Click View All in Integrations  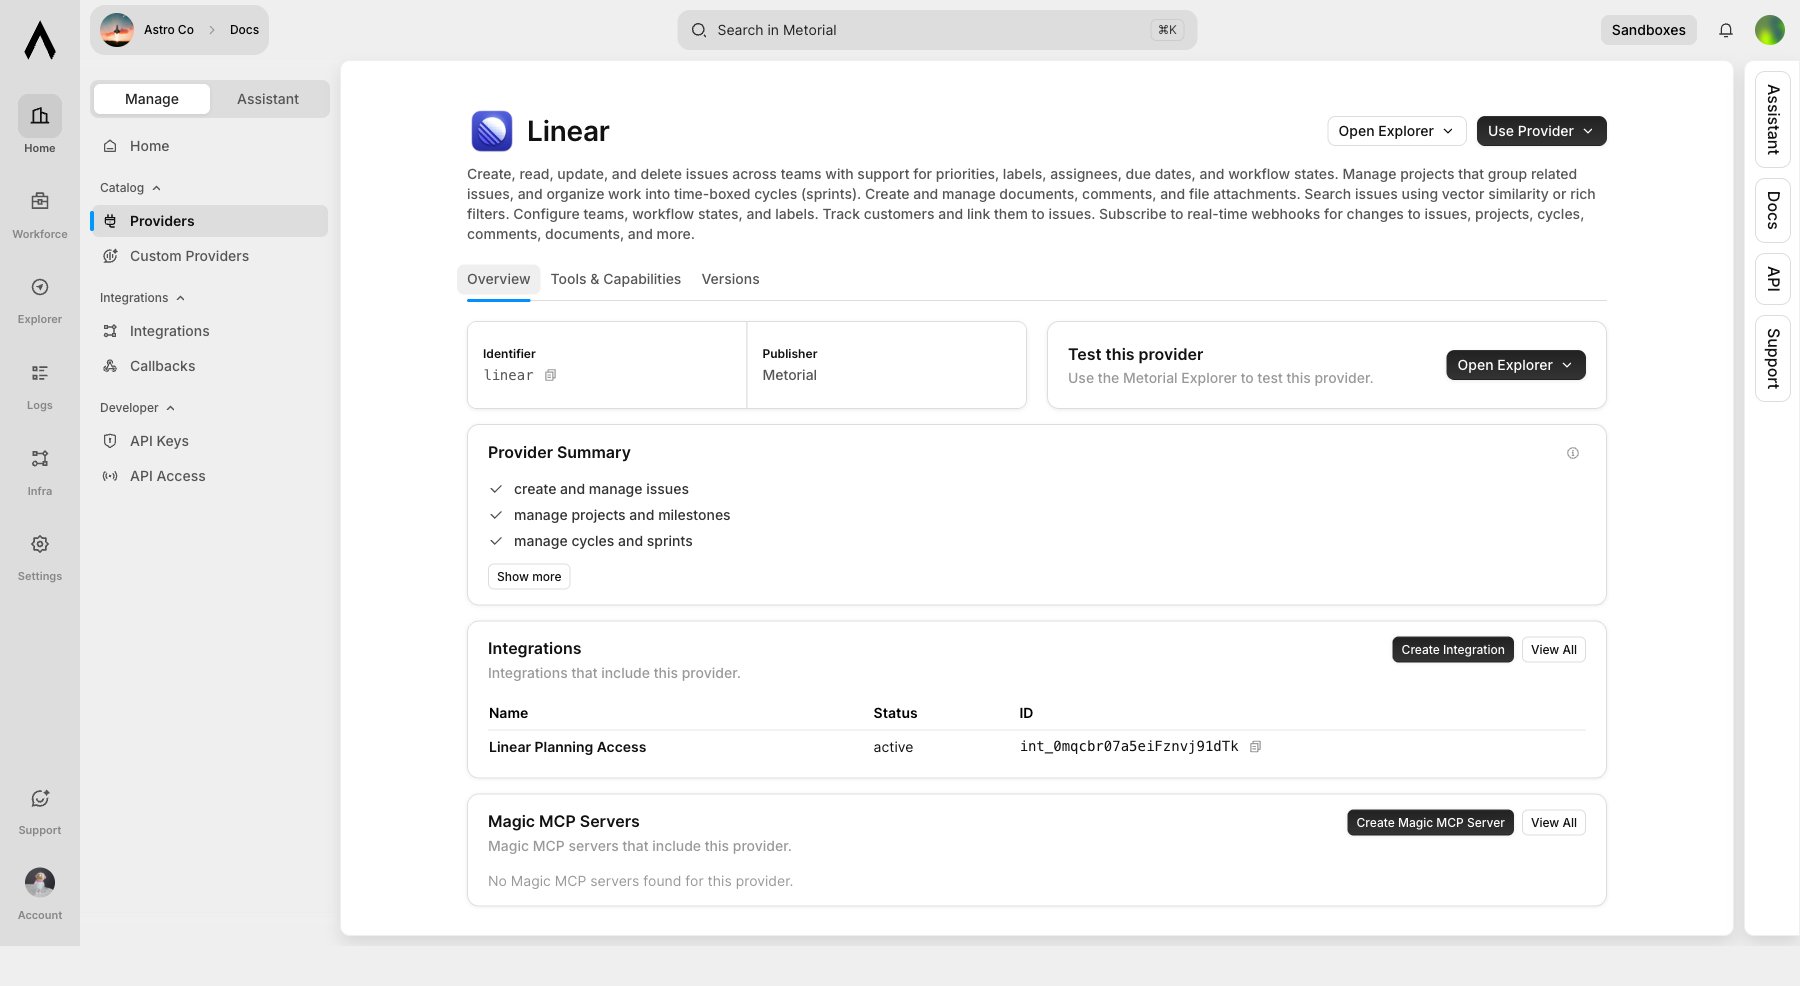pyautogui.click(x=1554, y=650)
